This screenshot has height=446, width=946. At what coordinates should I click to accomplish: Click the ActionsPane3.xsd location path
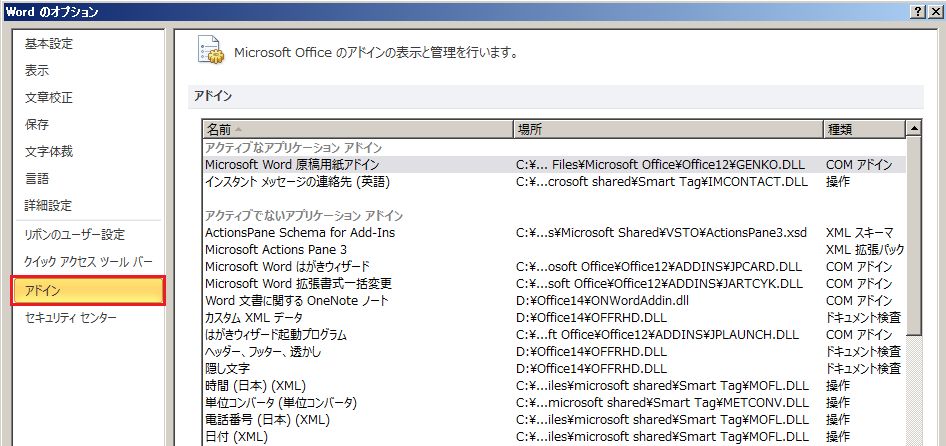[661, 233]
